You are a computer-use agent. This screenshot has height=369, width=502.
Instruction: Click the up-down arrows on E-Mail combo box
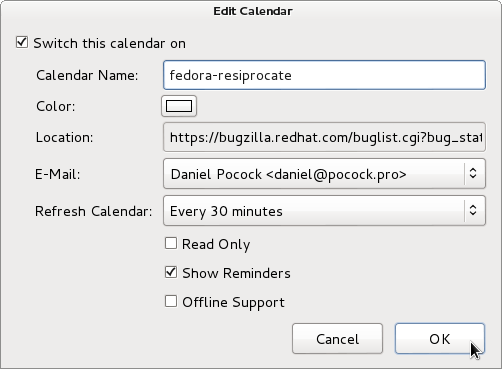473,173
